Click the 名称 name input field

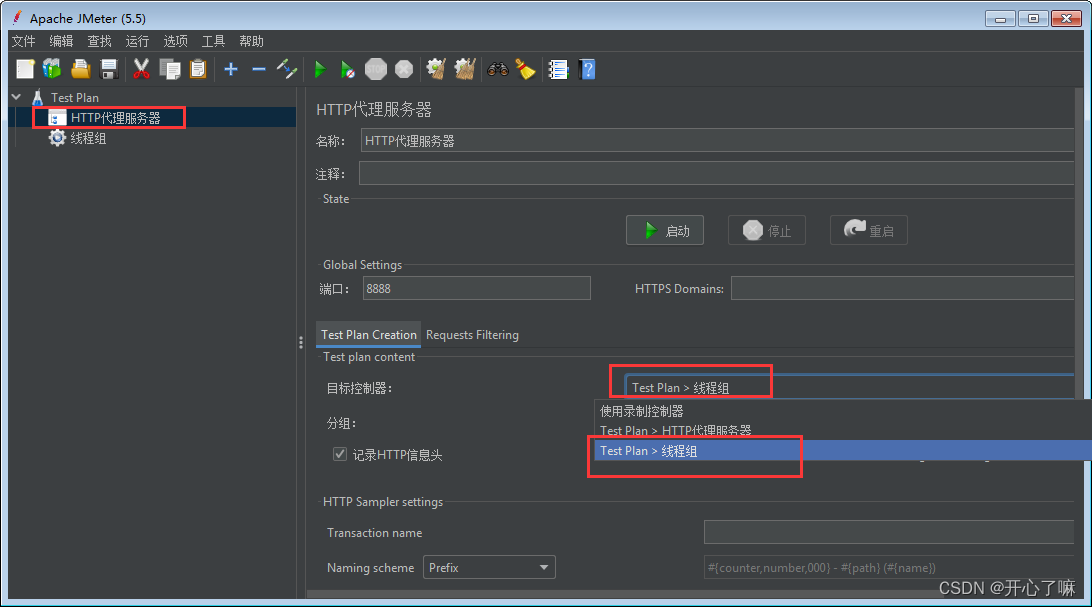tap(717, 141)
